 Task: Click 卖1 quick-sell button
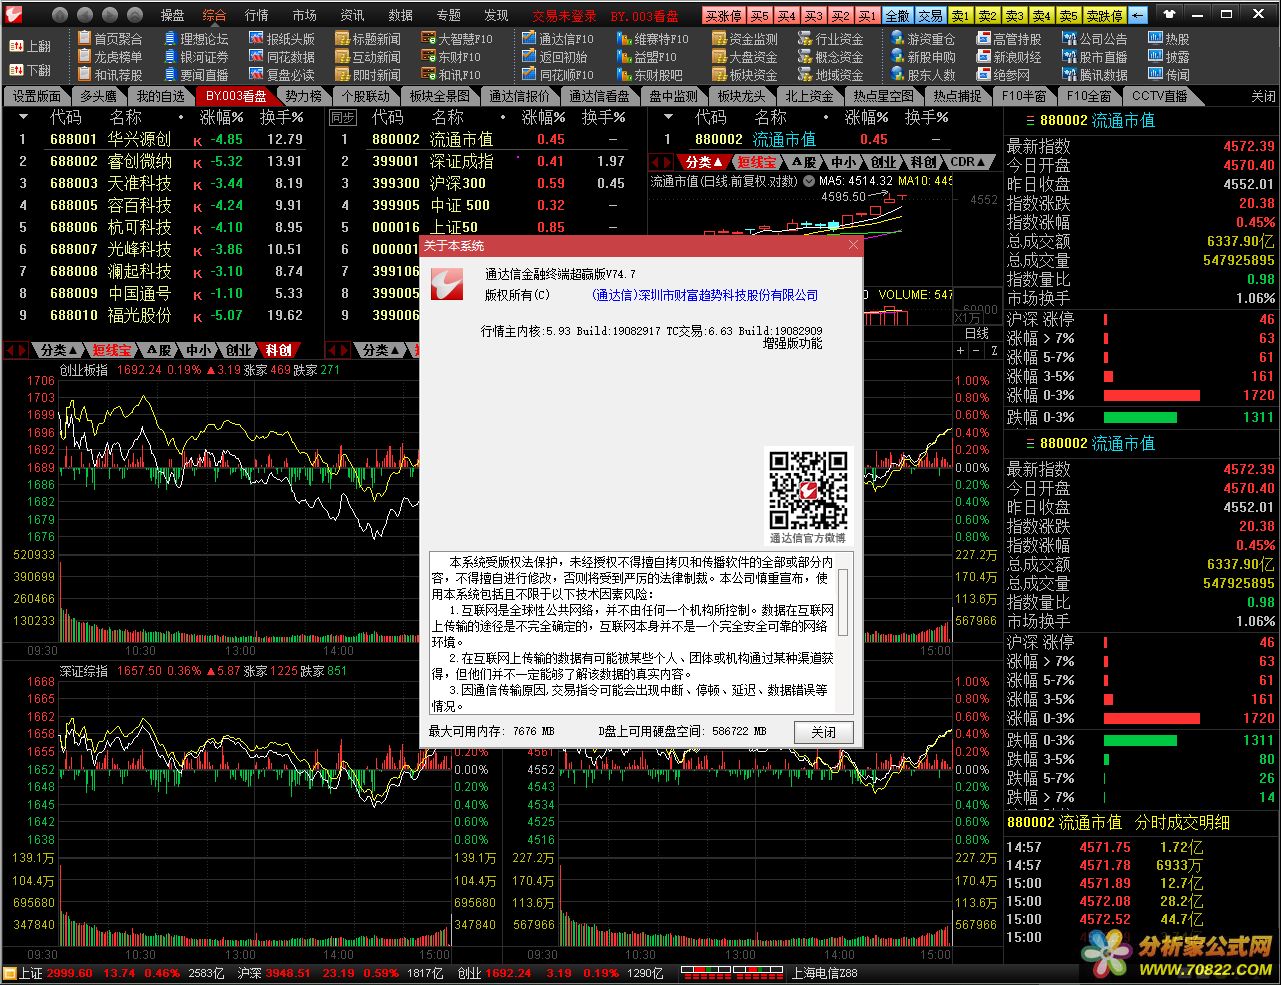point(960,15)
